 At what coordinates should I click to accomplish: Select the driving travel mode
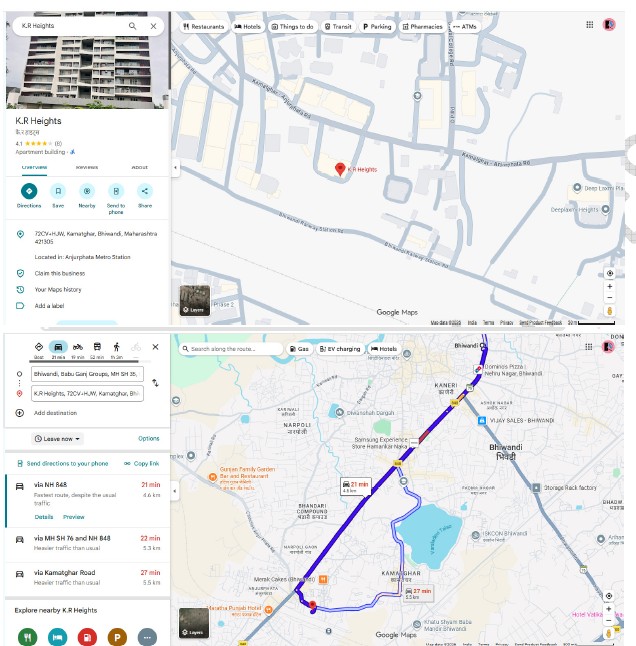coord(58,347)
